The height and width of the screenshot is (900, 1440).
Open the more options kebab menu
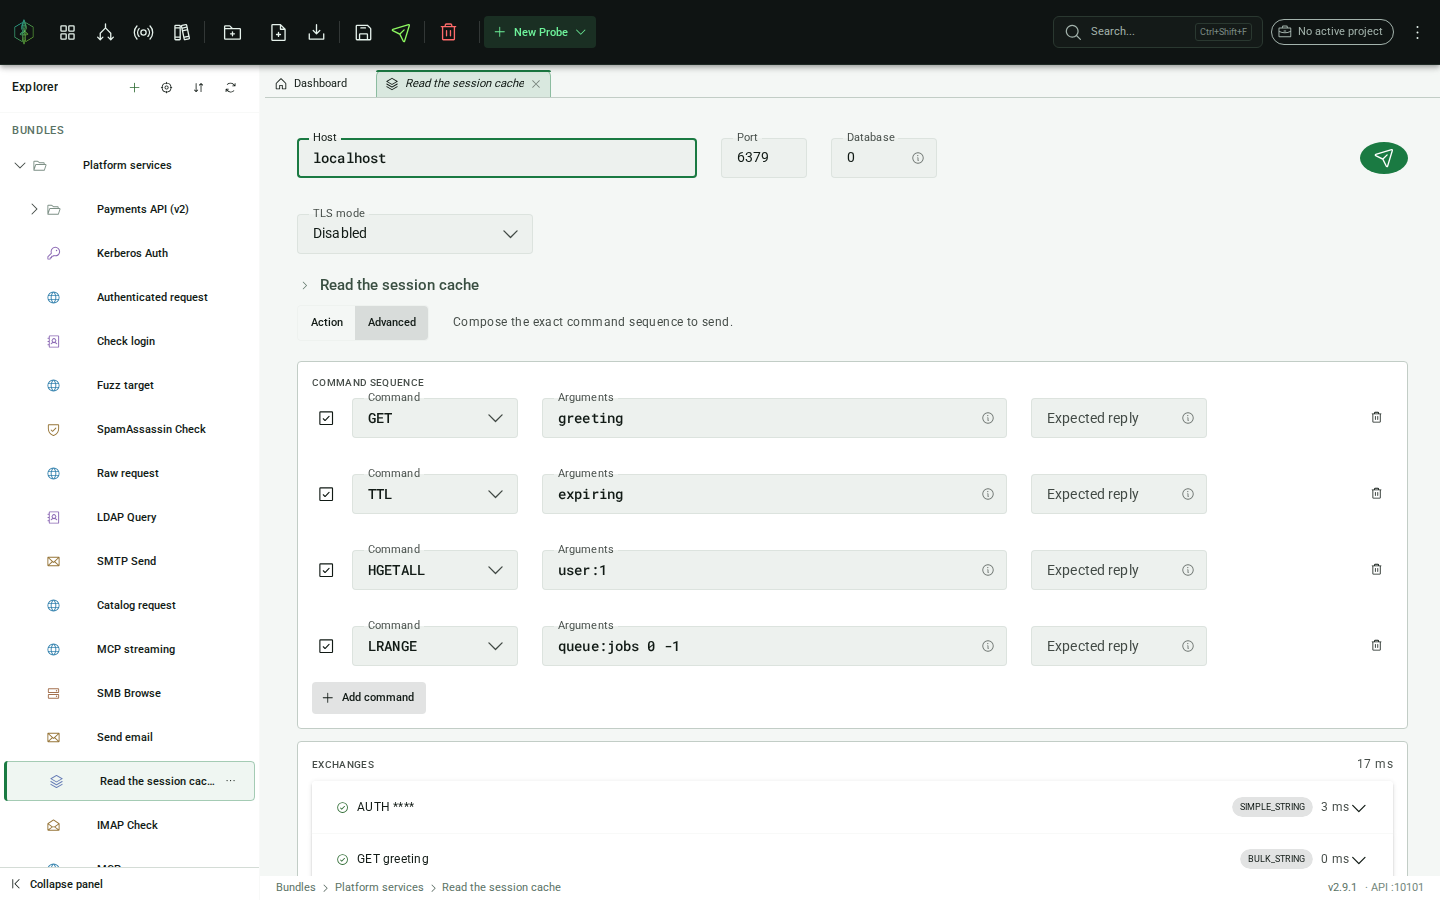tap(1417, 32)
